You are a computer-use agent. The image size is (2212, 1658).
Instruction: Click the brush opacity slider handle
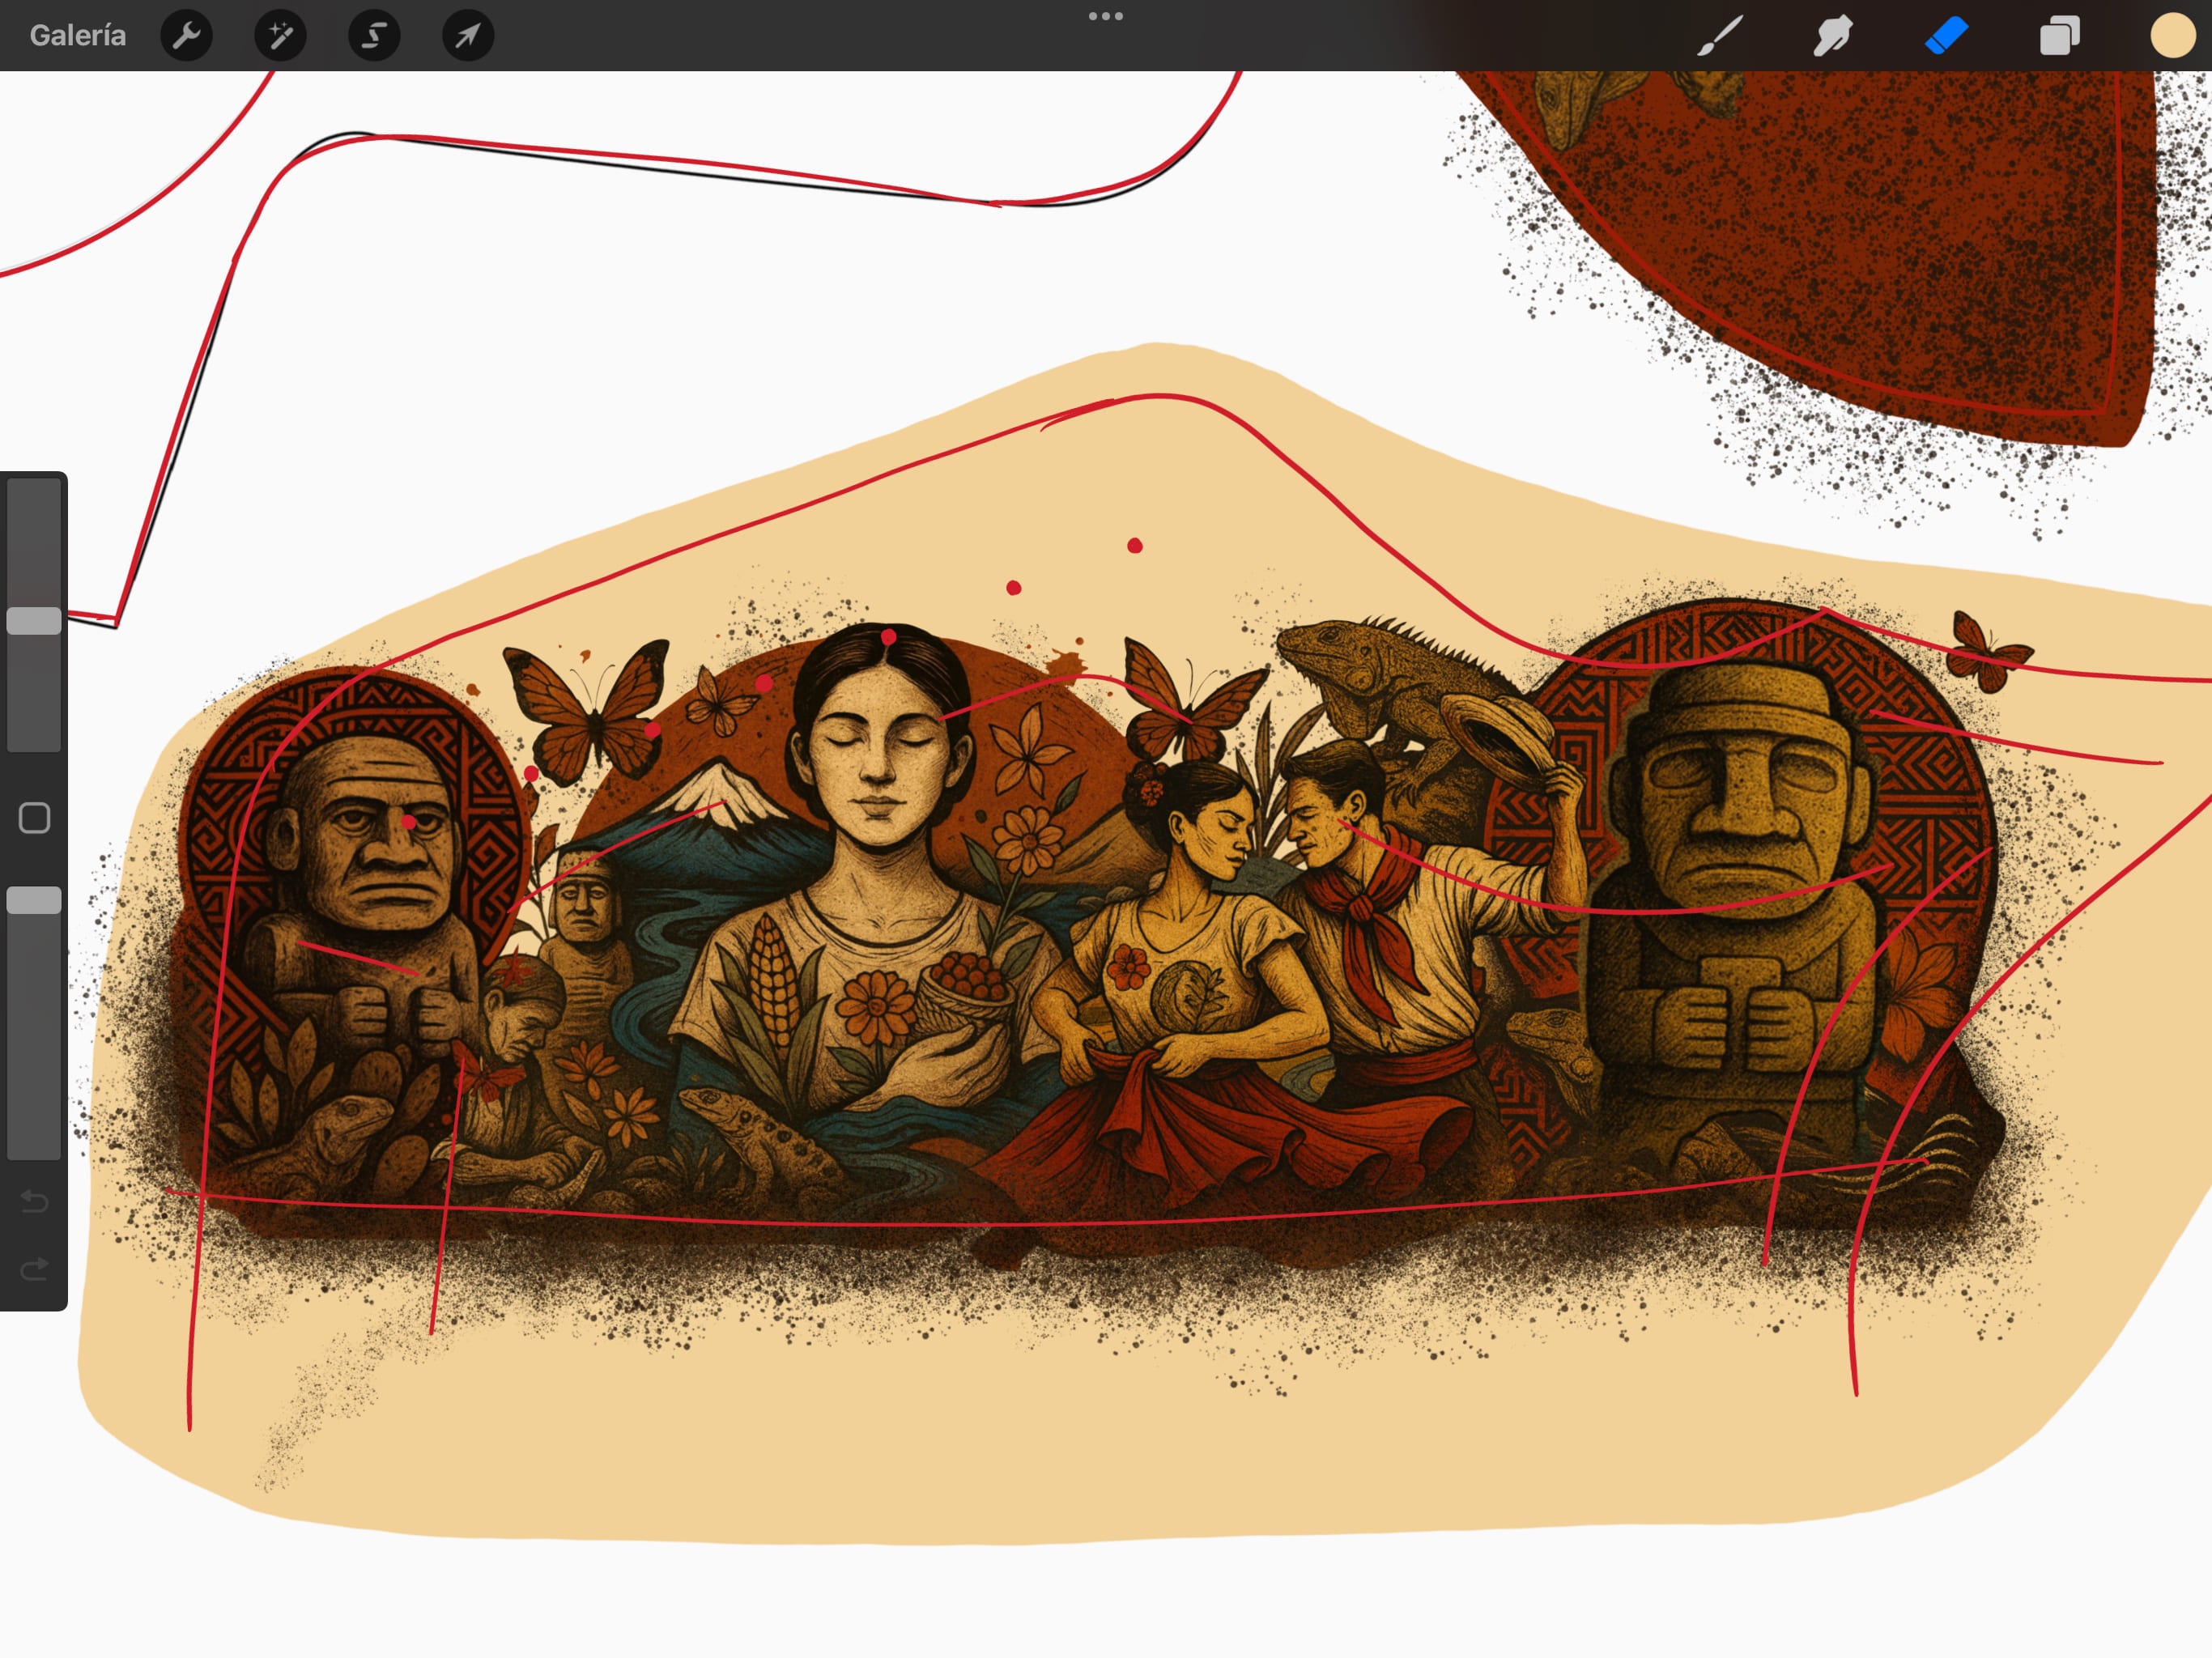pos(34,900)
